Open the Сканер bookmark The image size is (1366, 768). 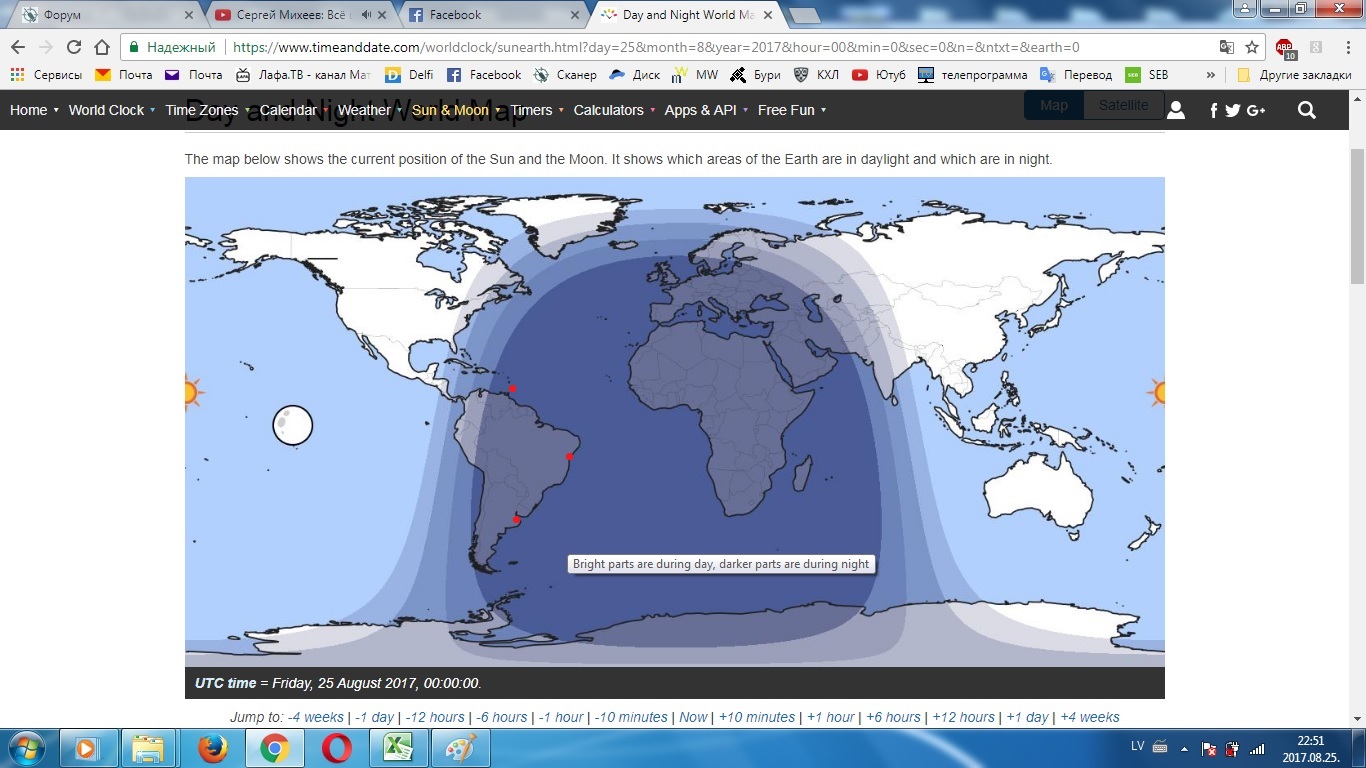click(565, 75)
